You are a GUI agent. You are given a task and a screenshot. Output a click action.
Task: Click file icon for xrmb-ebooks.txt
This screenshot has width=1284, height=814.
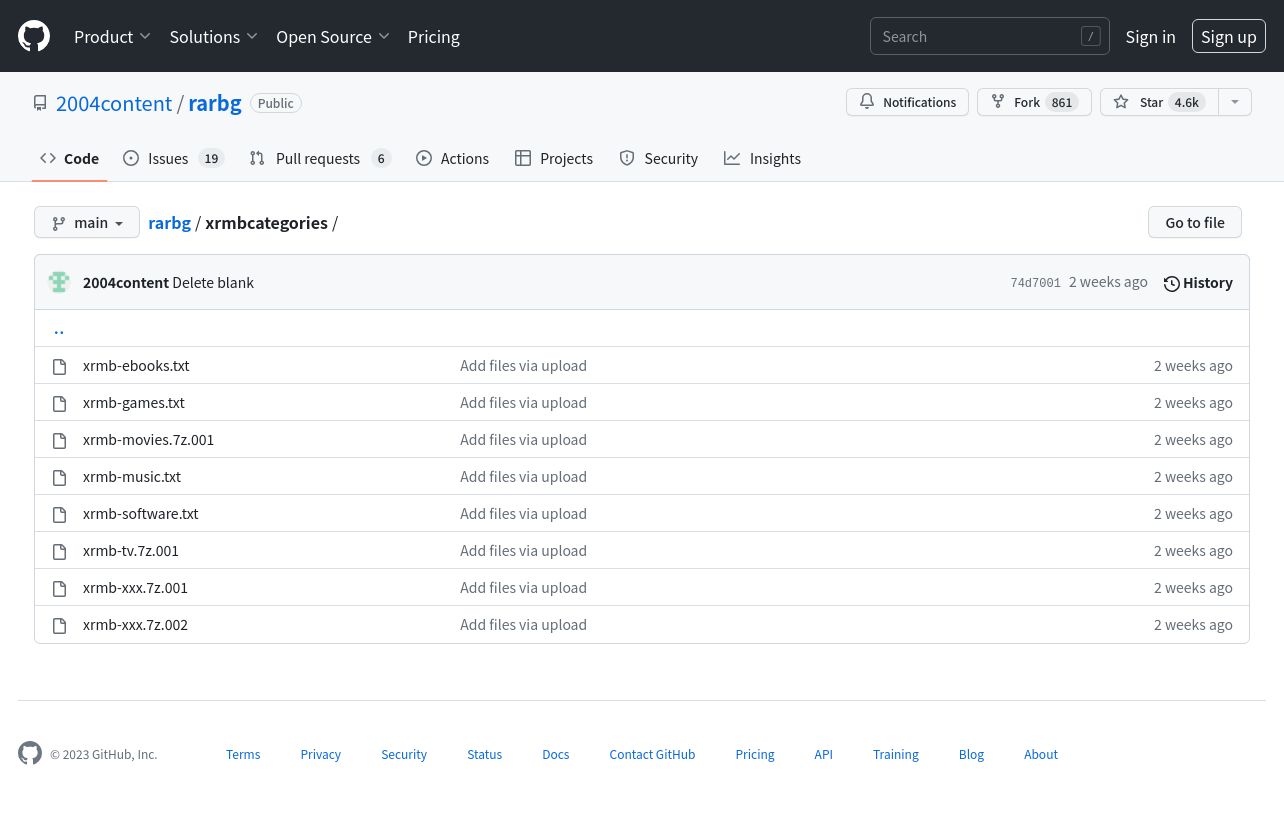coord(59,366)
